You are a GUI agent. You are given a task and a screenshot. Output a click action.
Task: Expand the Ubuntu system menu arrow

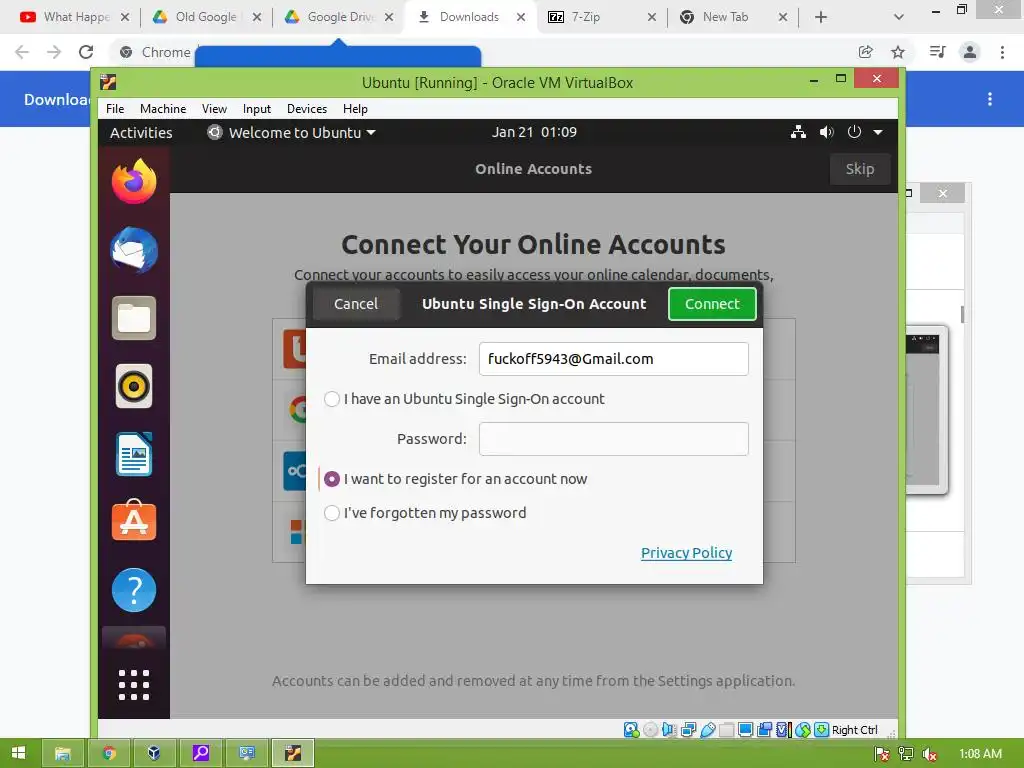point(878,132)
